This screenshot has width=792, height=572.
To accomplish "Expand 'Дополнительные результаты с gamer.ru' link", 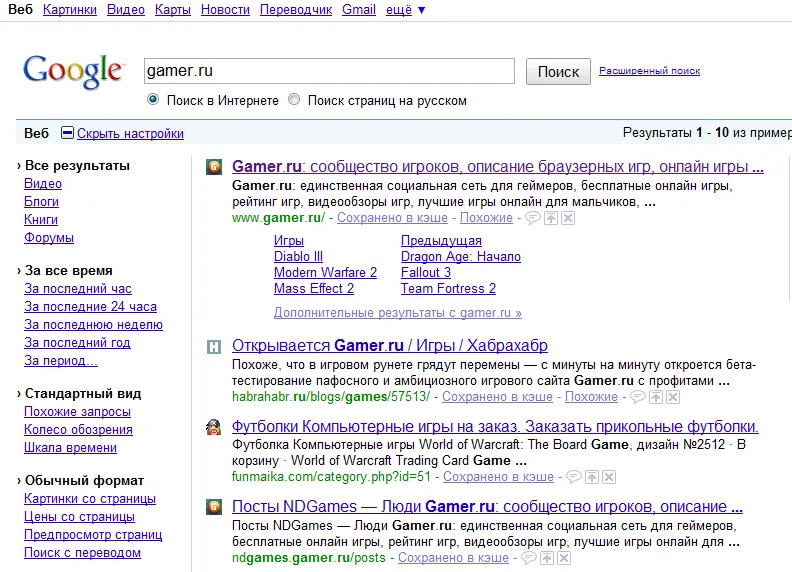I will click(x=397, y=313).
